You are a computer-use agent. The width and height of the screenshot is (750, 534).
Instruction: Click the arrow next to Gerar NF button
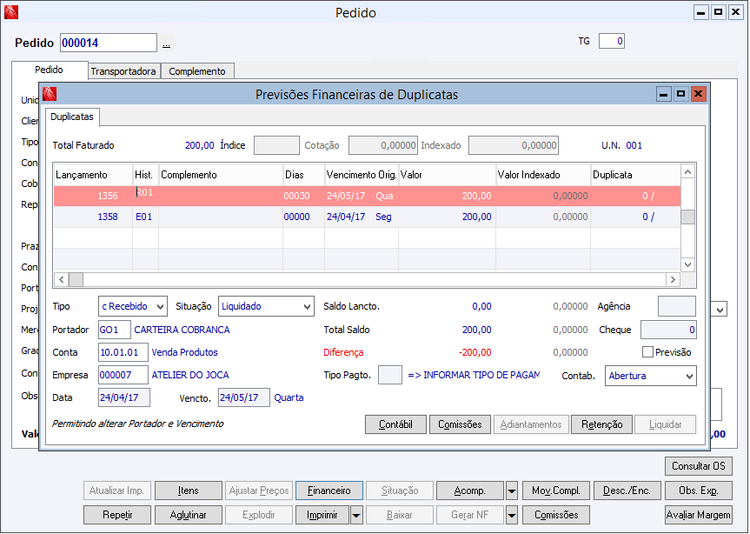tap(511, 515)
